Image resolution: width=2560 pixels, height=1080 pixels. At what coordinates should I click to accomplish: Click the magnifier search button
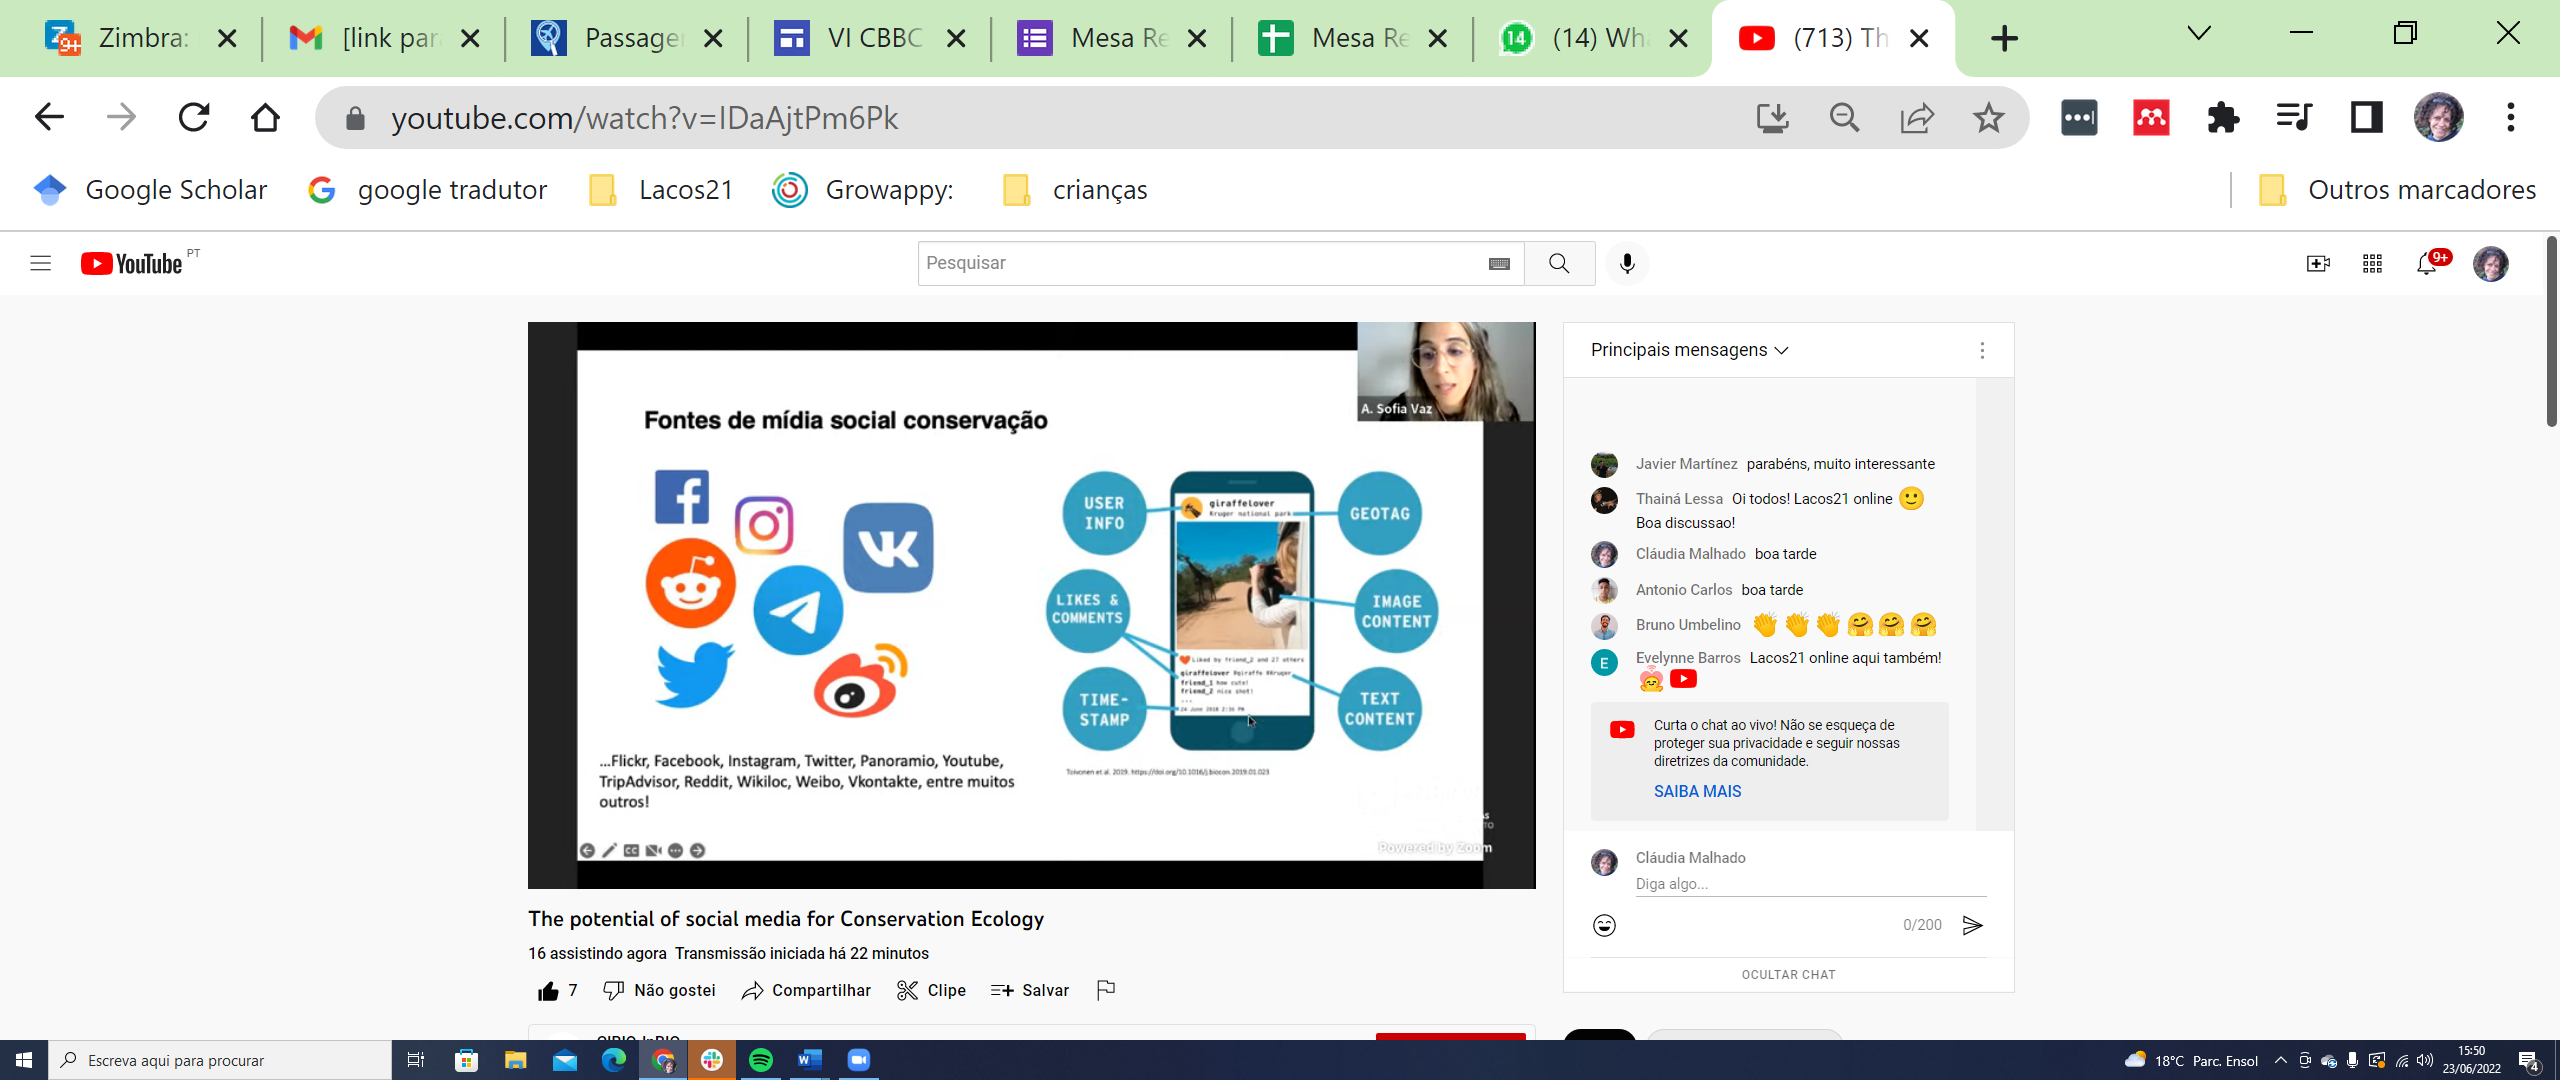point(1559,263)
